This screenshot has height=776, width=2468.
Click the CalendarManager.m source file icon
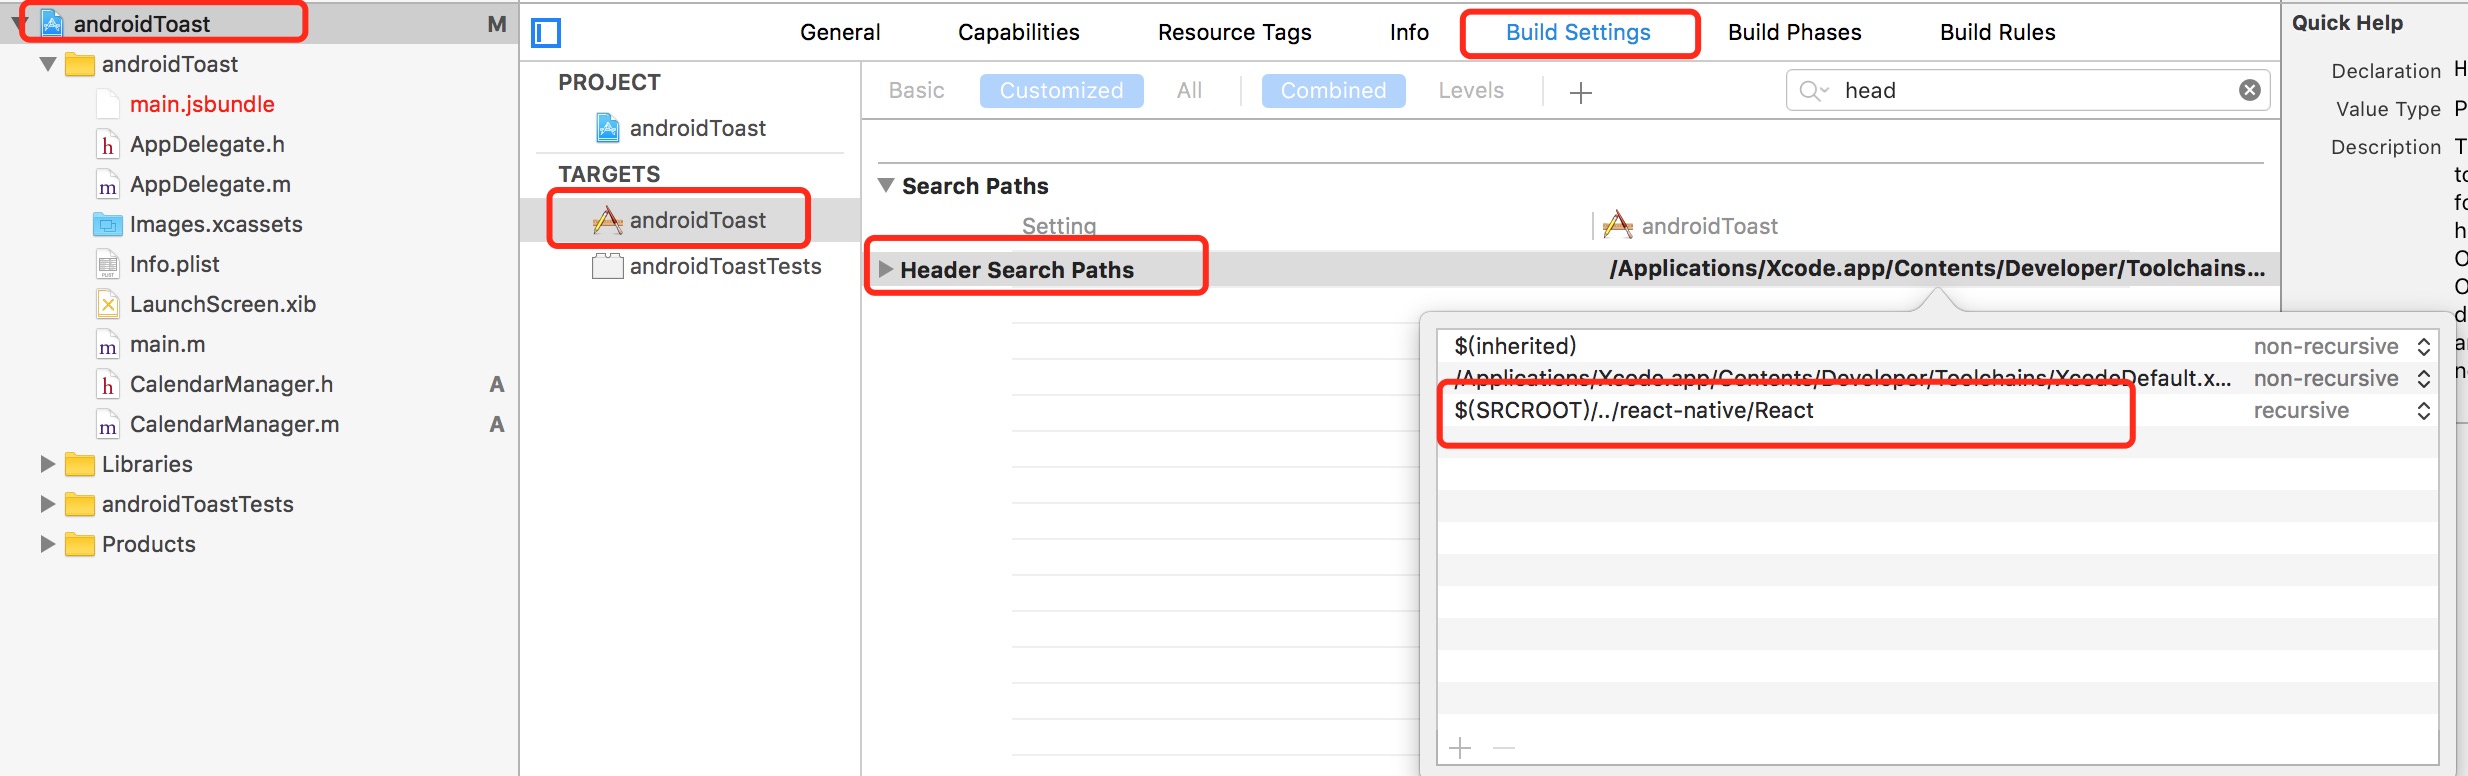pos(107,425)
